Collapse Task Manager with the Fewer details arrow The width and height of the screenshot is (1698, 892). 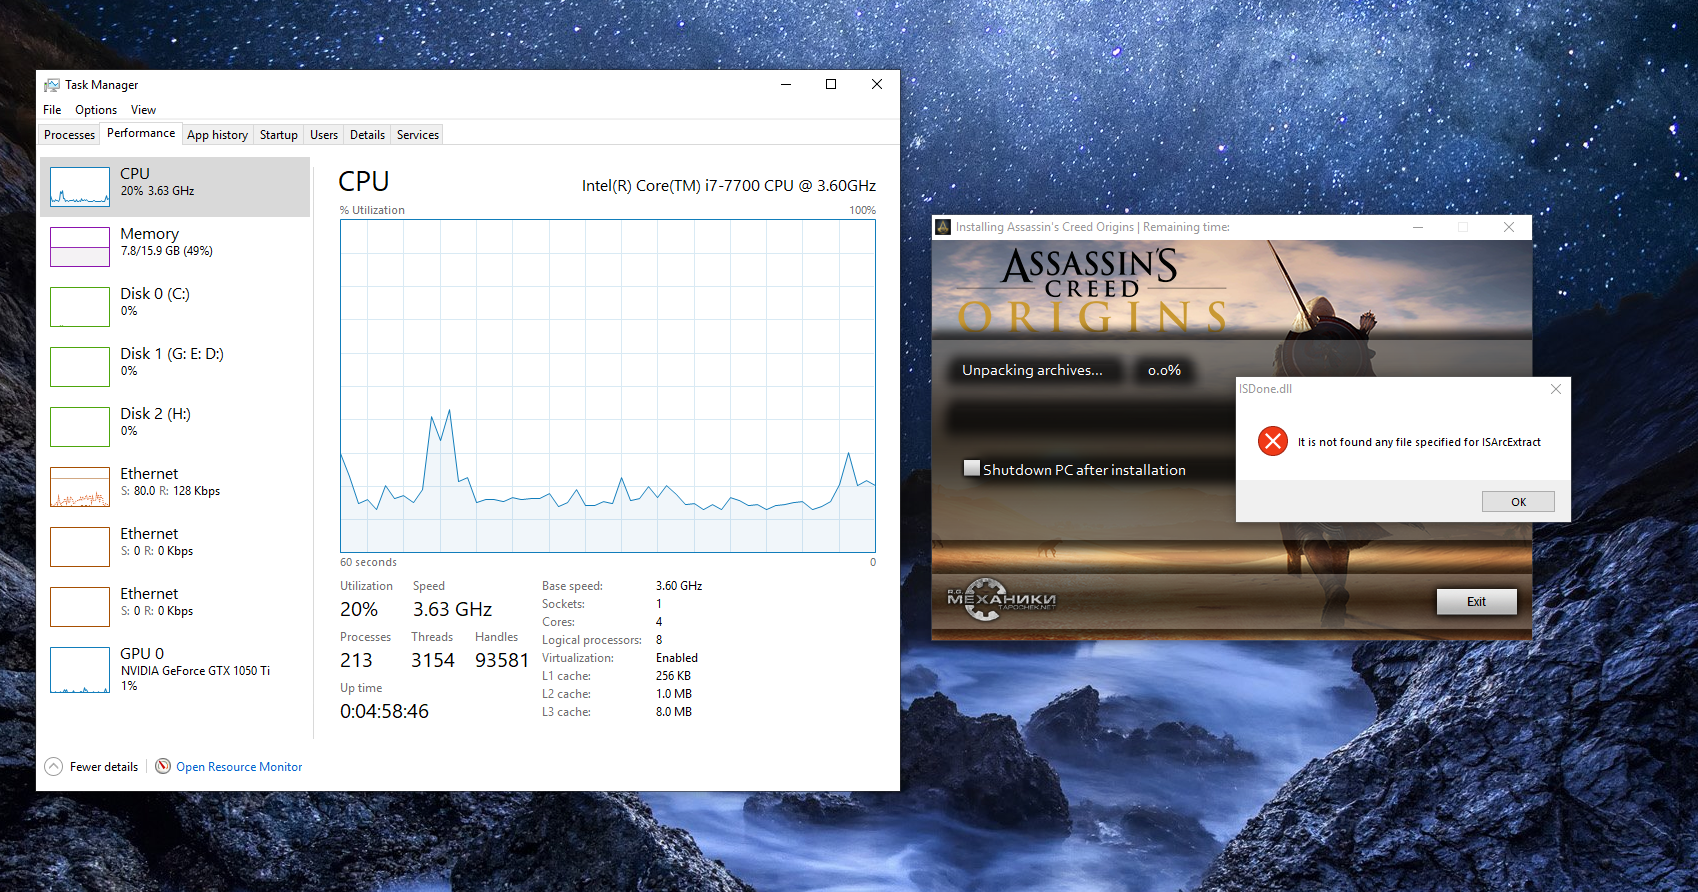coord(54,767)
